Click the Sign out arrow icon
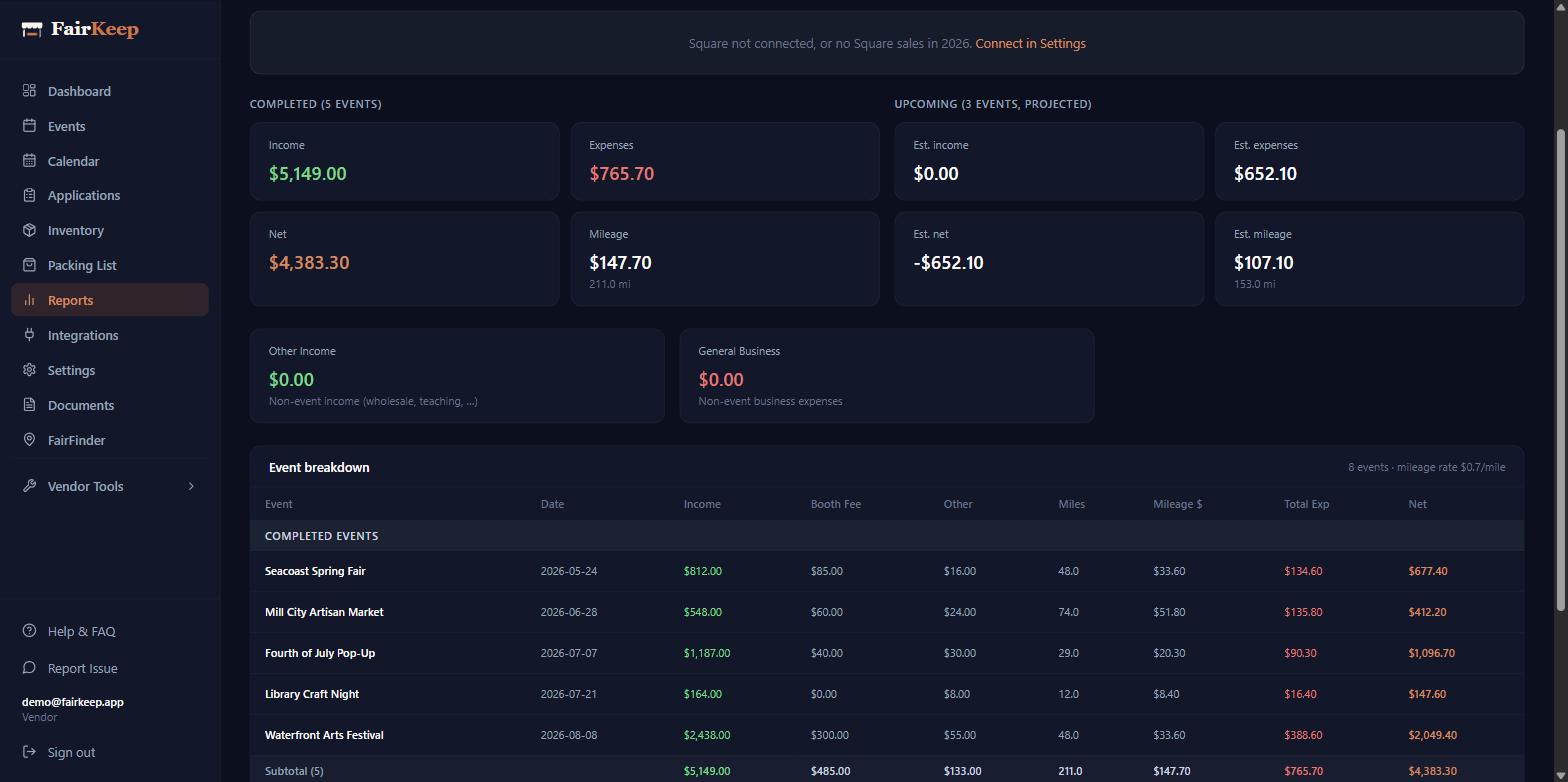This screenshot has height=782, width=1568. (30, 752)
